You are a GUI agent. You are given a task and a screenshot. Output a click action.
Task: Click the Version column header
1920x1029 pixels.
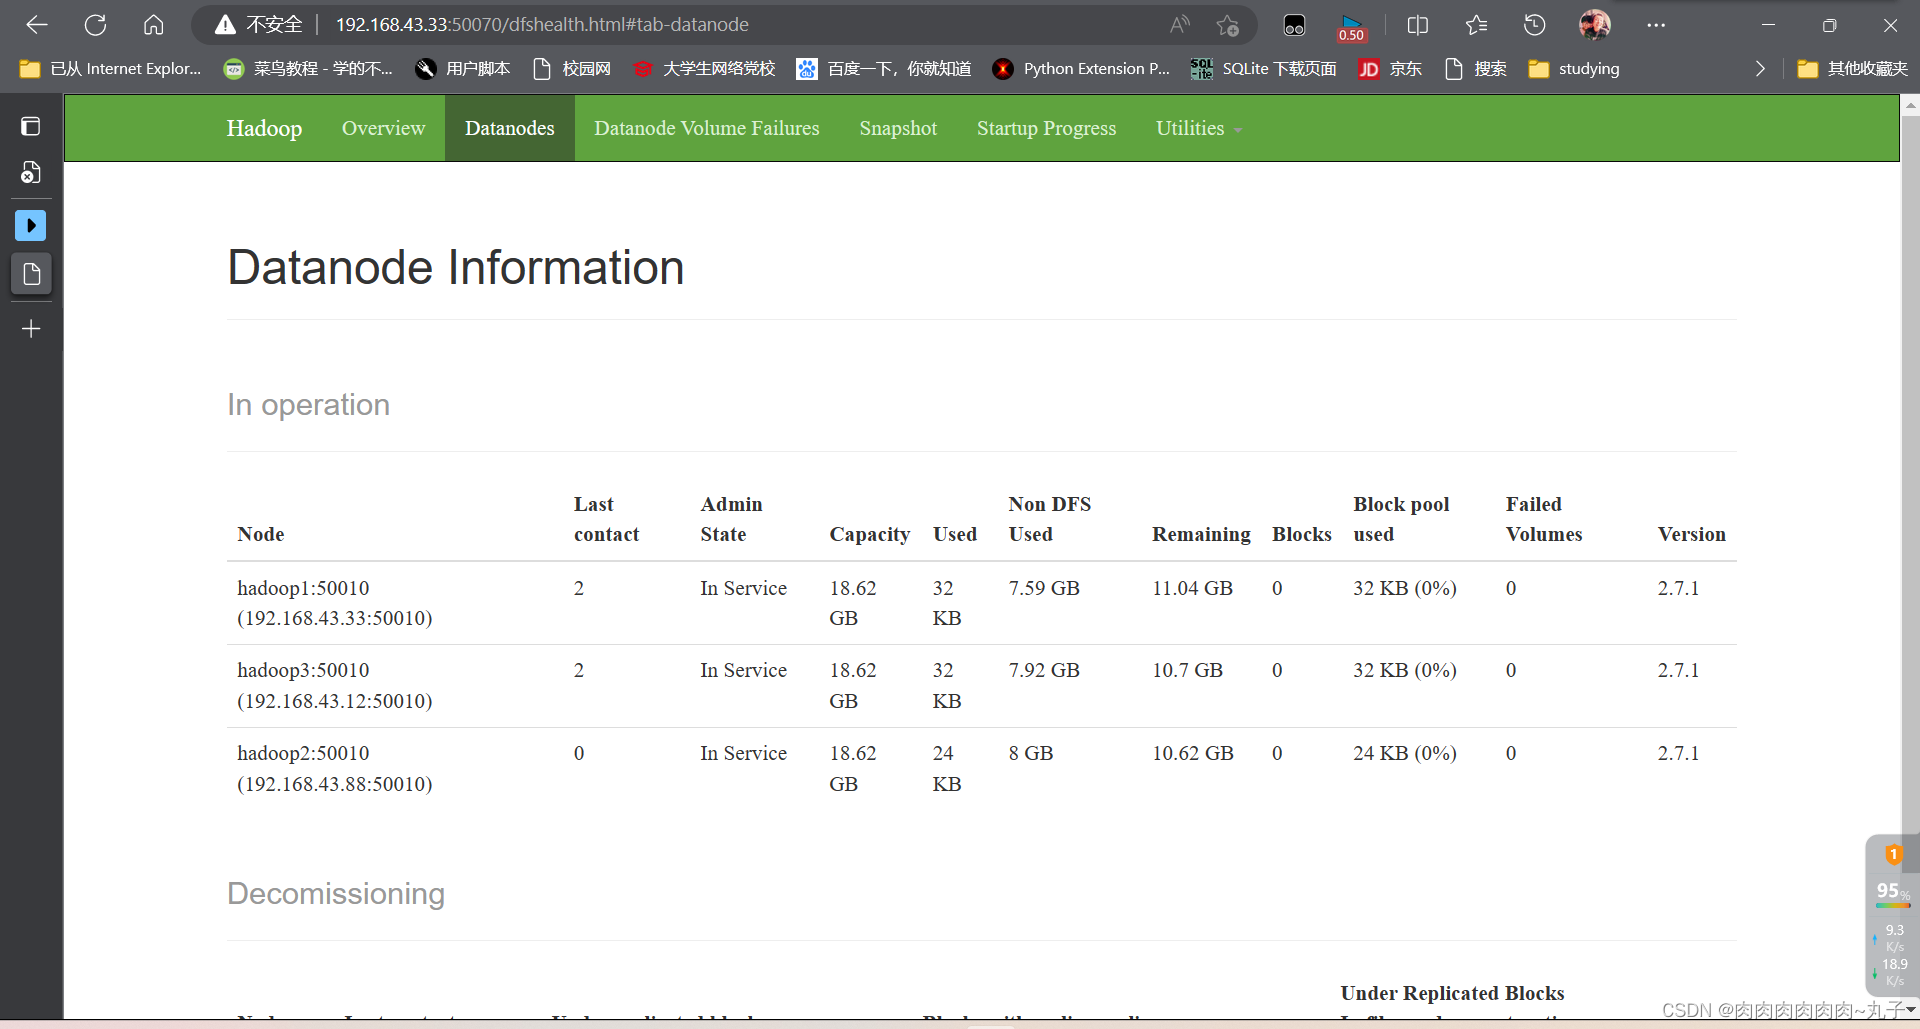tap(1691, 534)
